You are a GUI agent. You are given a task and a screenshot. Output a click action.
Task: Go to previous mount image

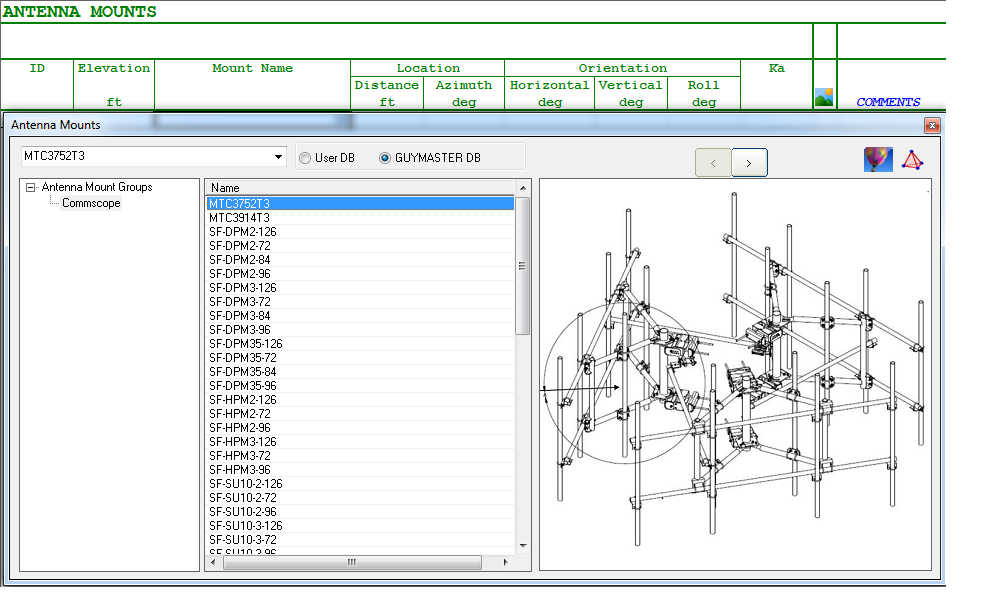[713, 163]
